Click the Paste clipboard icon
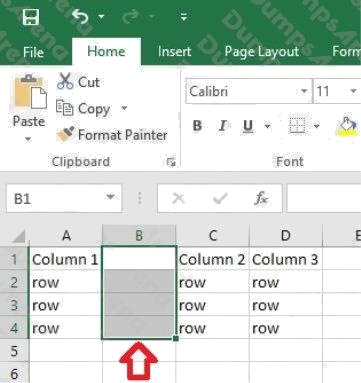The image size is (361, 383). pyautogui.click(x=29, y=92)
